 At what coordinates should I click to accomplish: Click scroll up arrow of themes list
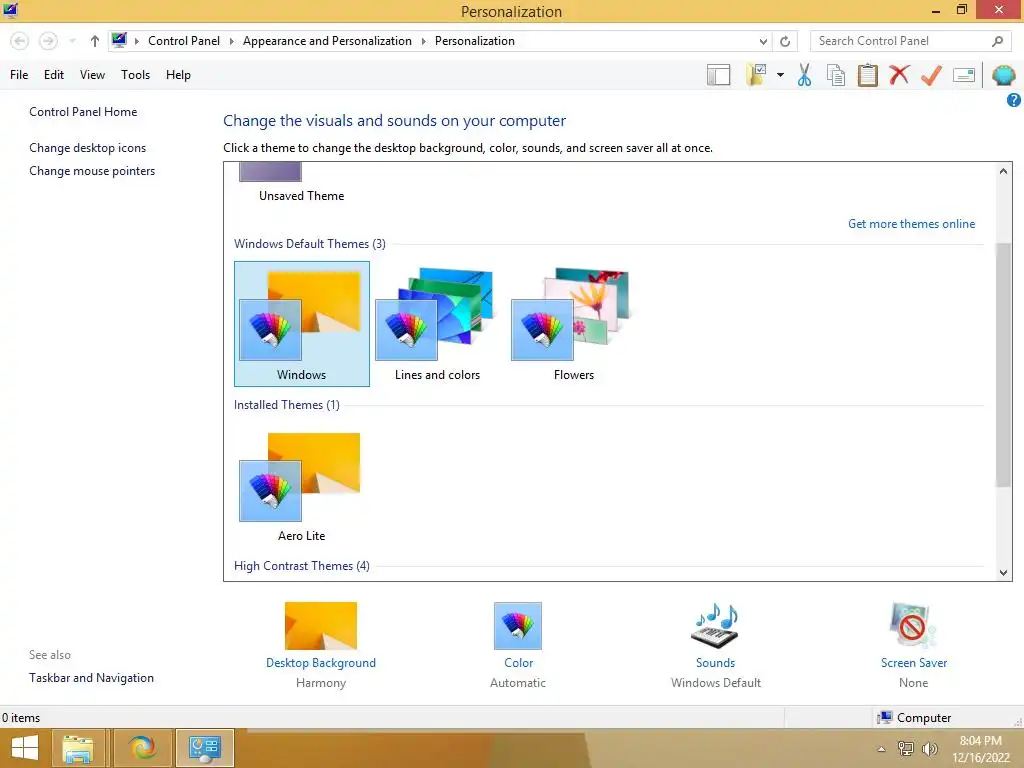point(1003,171)
